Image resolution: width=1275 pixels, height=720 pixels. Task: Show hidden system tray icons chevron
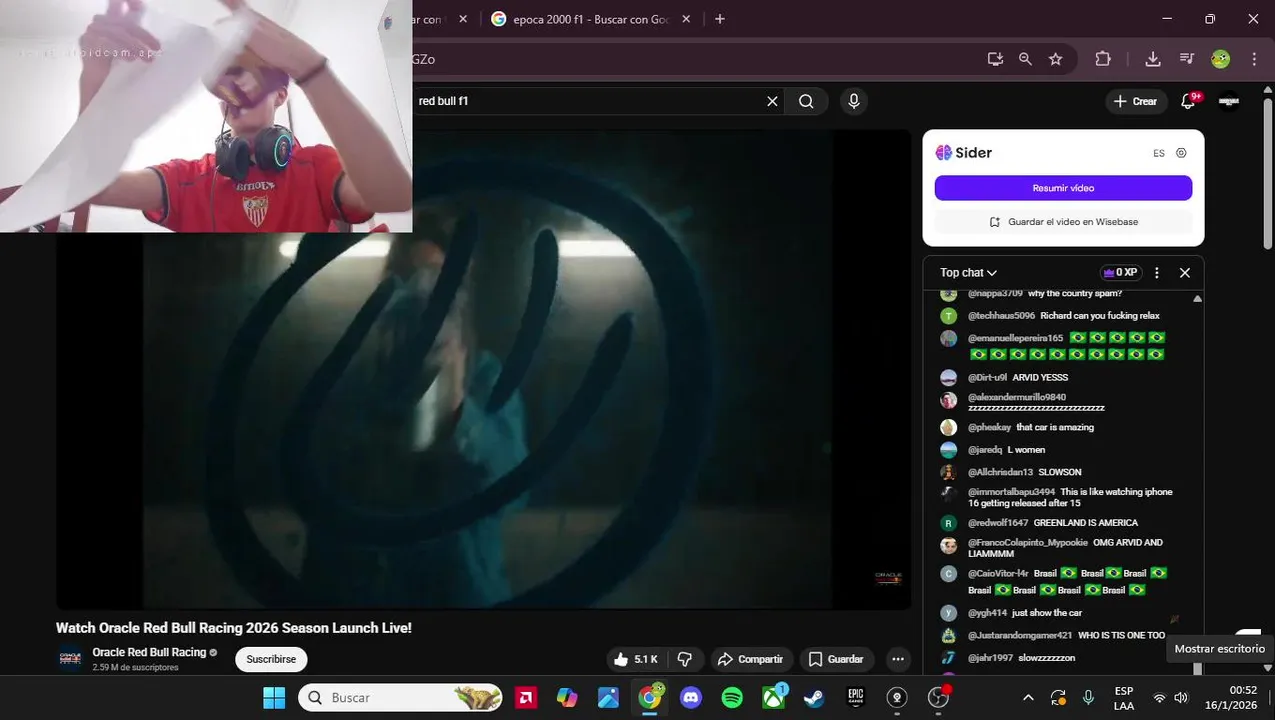pos(1028,697)
